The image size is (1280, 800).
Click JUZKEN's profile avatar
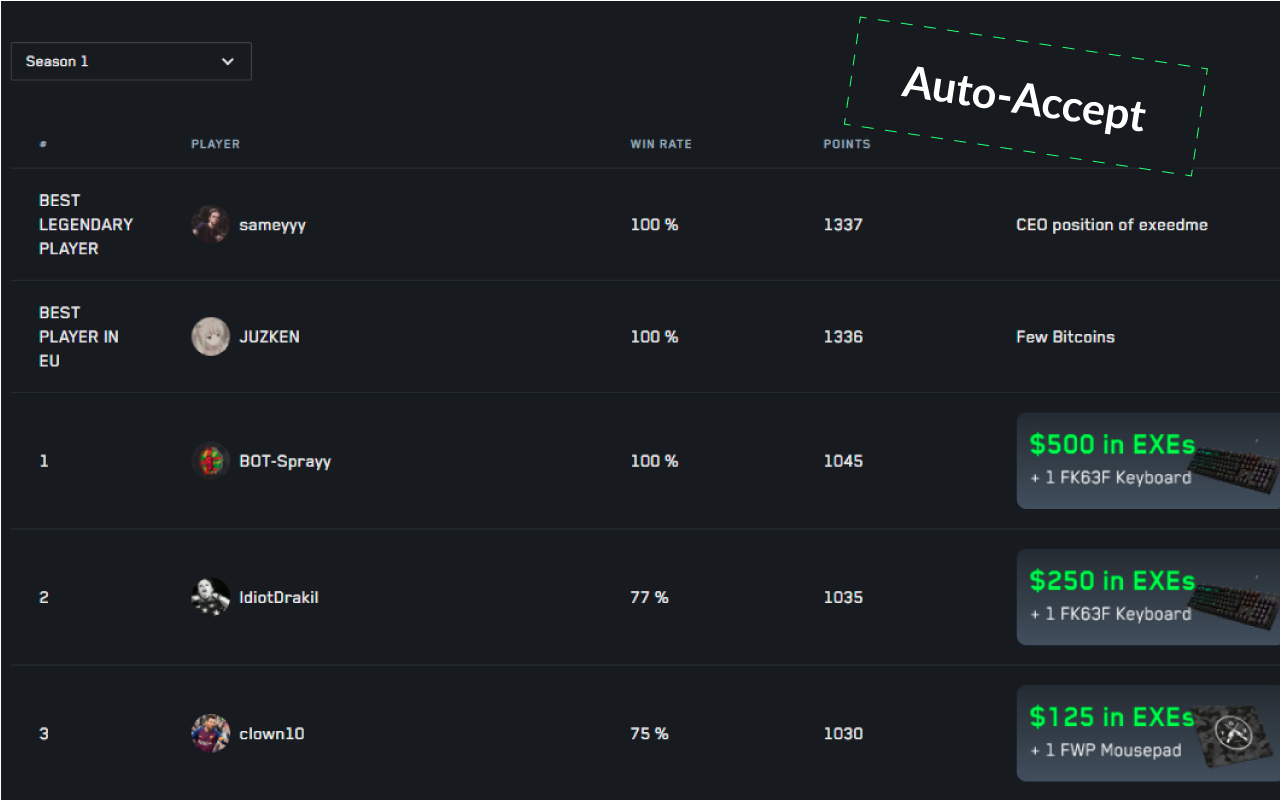click(x=210, y=337)
